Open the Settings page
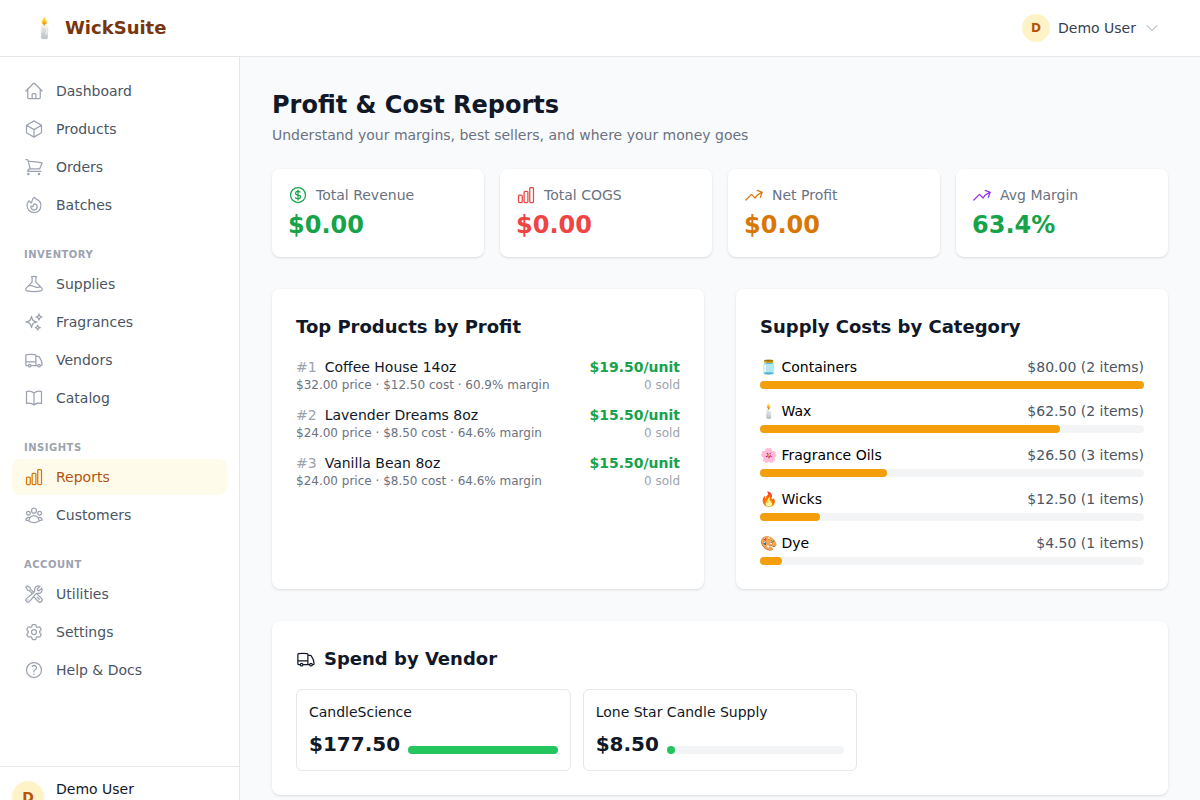The image size is (1200, 800). tap(84, 632)
